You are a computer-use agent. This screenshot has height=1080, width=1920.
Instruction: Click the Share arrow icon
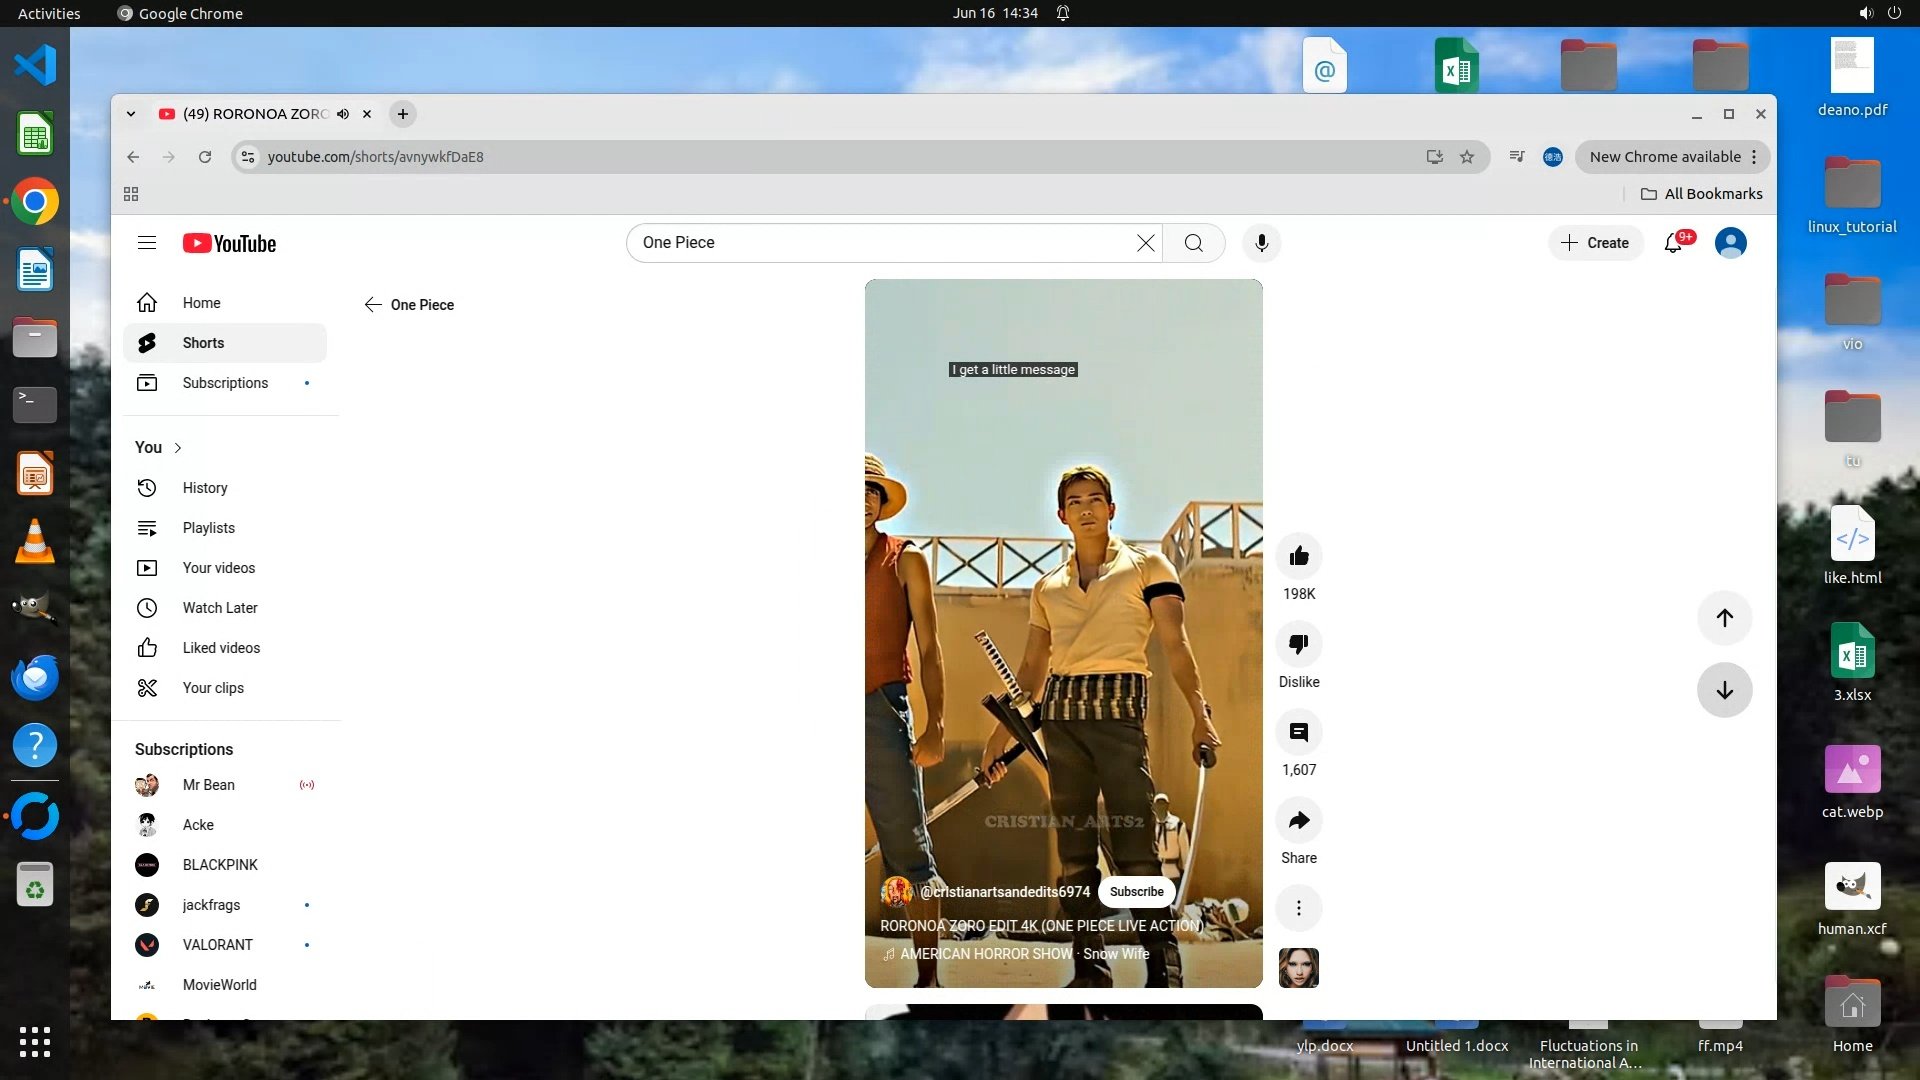point(1299,821)
